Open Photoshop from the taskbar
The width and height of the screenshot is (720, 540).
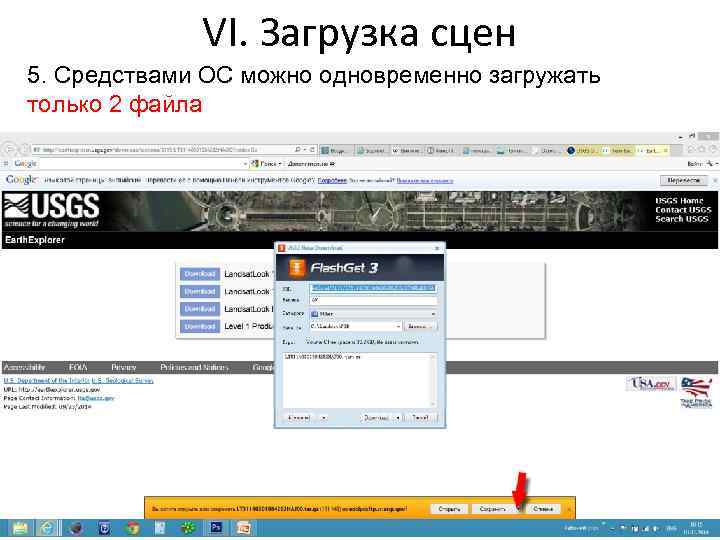point(216,528)
